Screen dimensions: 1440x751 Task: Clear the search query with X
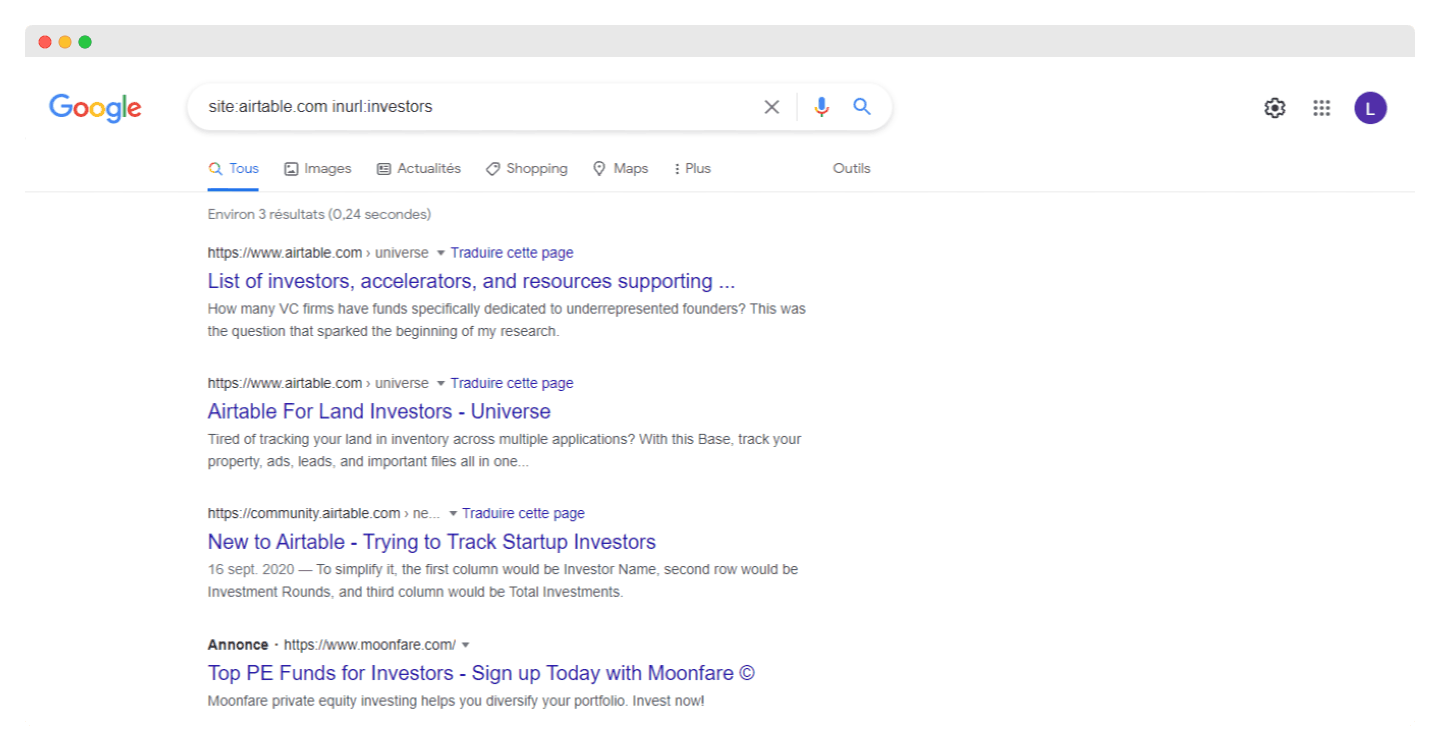tap(772, 107)
